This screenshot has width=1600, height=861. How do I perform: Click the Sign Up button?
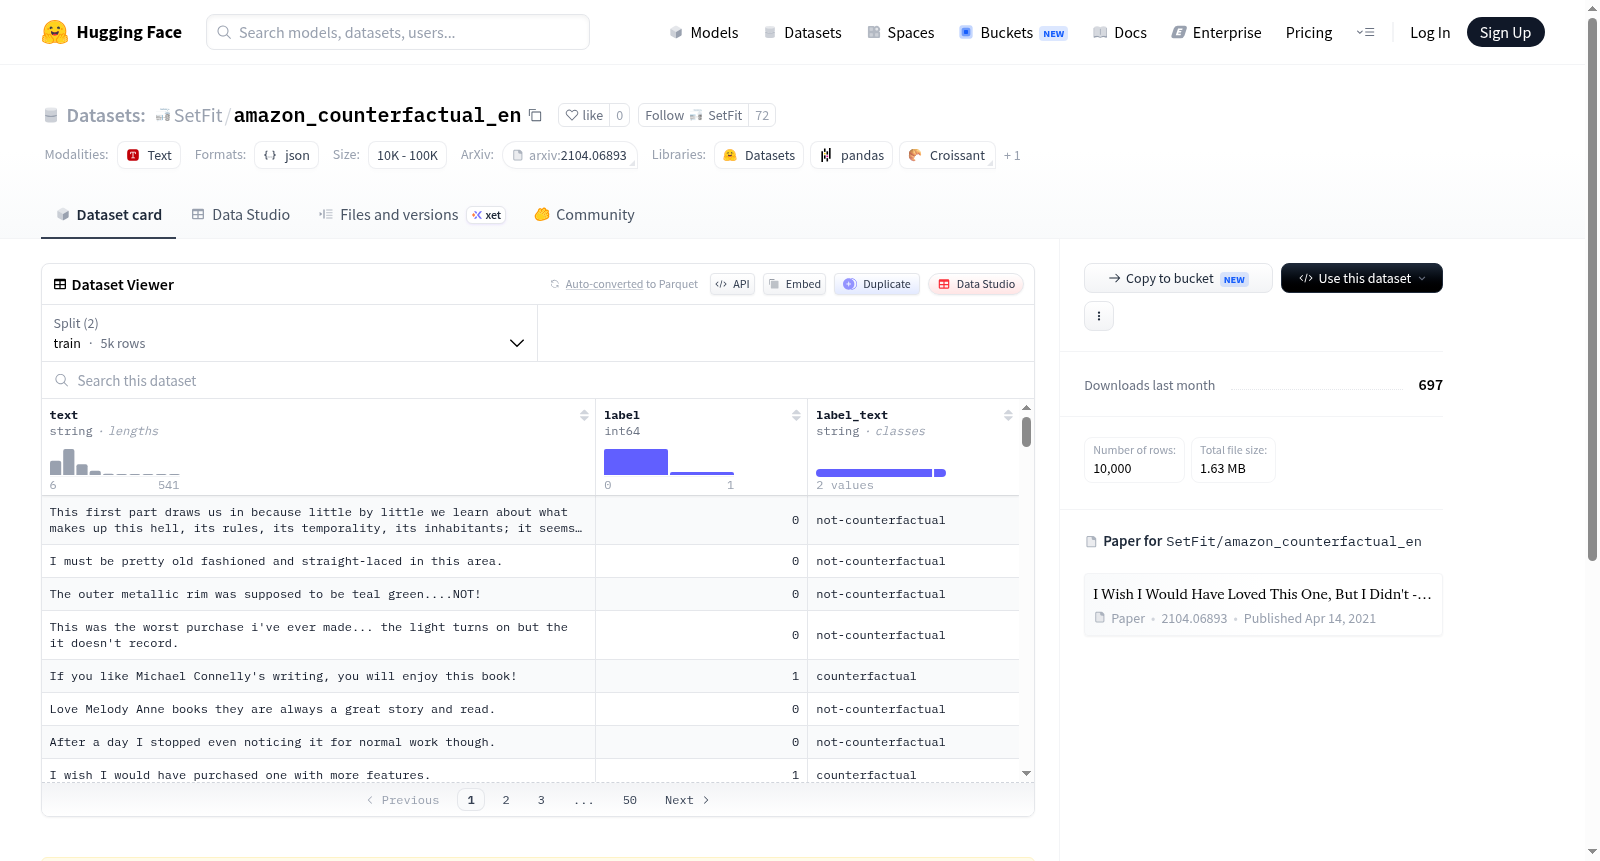(1505, 32)
